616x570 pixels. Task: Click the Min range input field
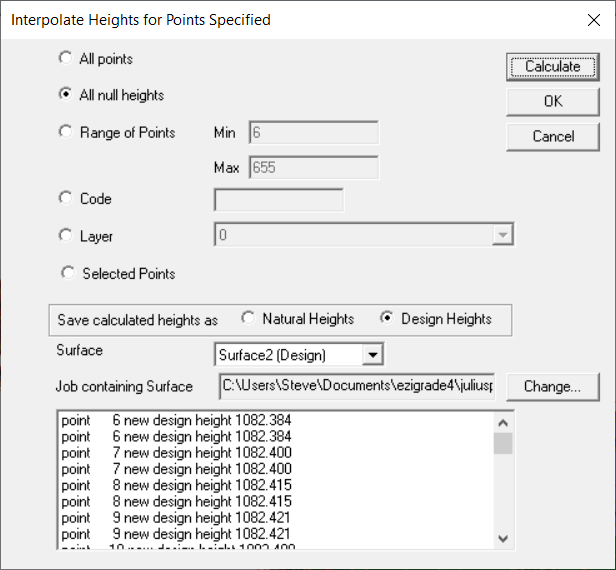(x=313, y=133)
